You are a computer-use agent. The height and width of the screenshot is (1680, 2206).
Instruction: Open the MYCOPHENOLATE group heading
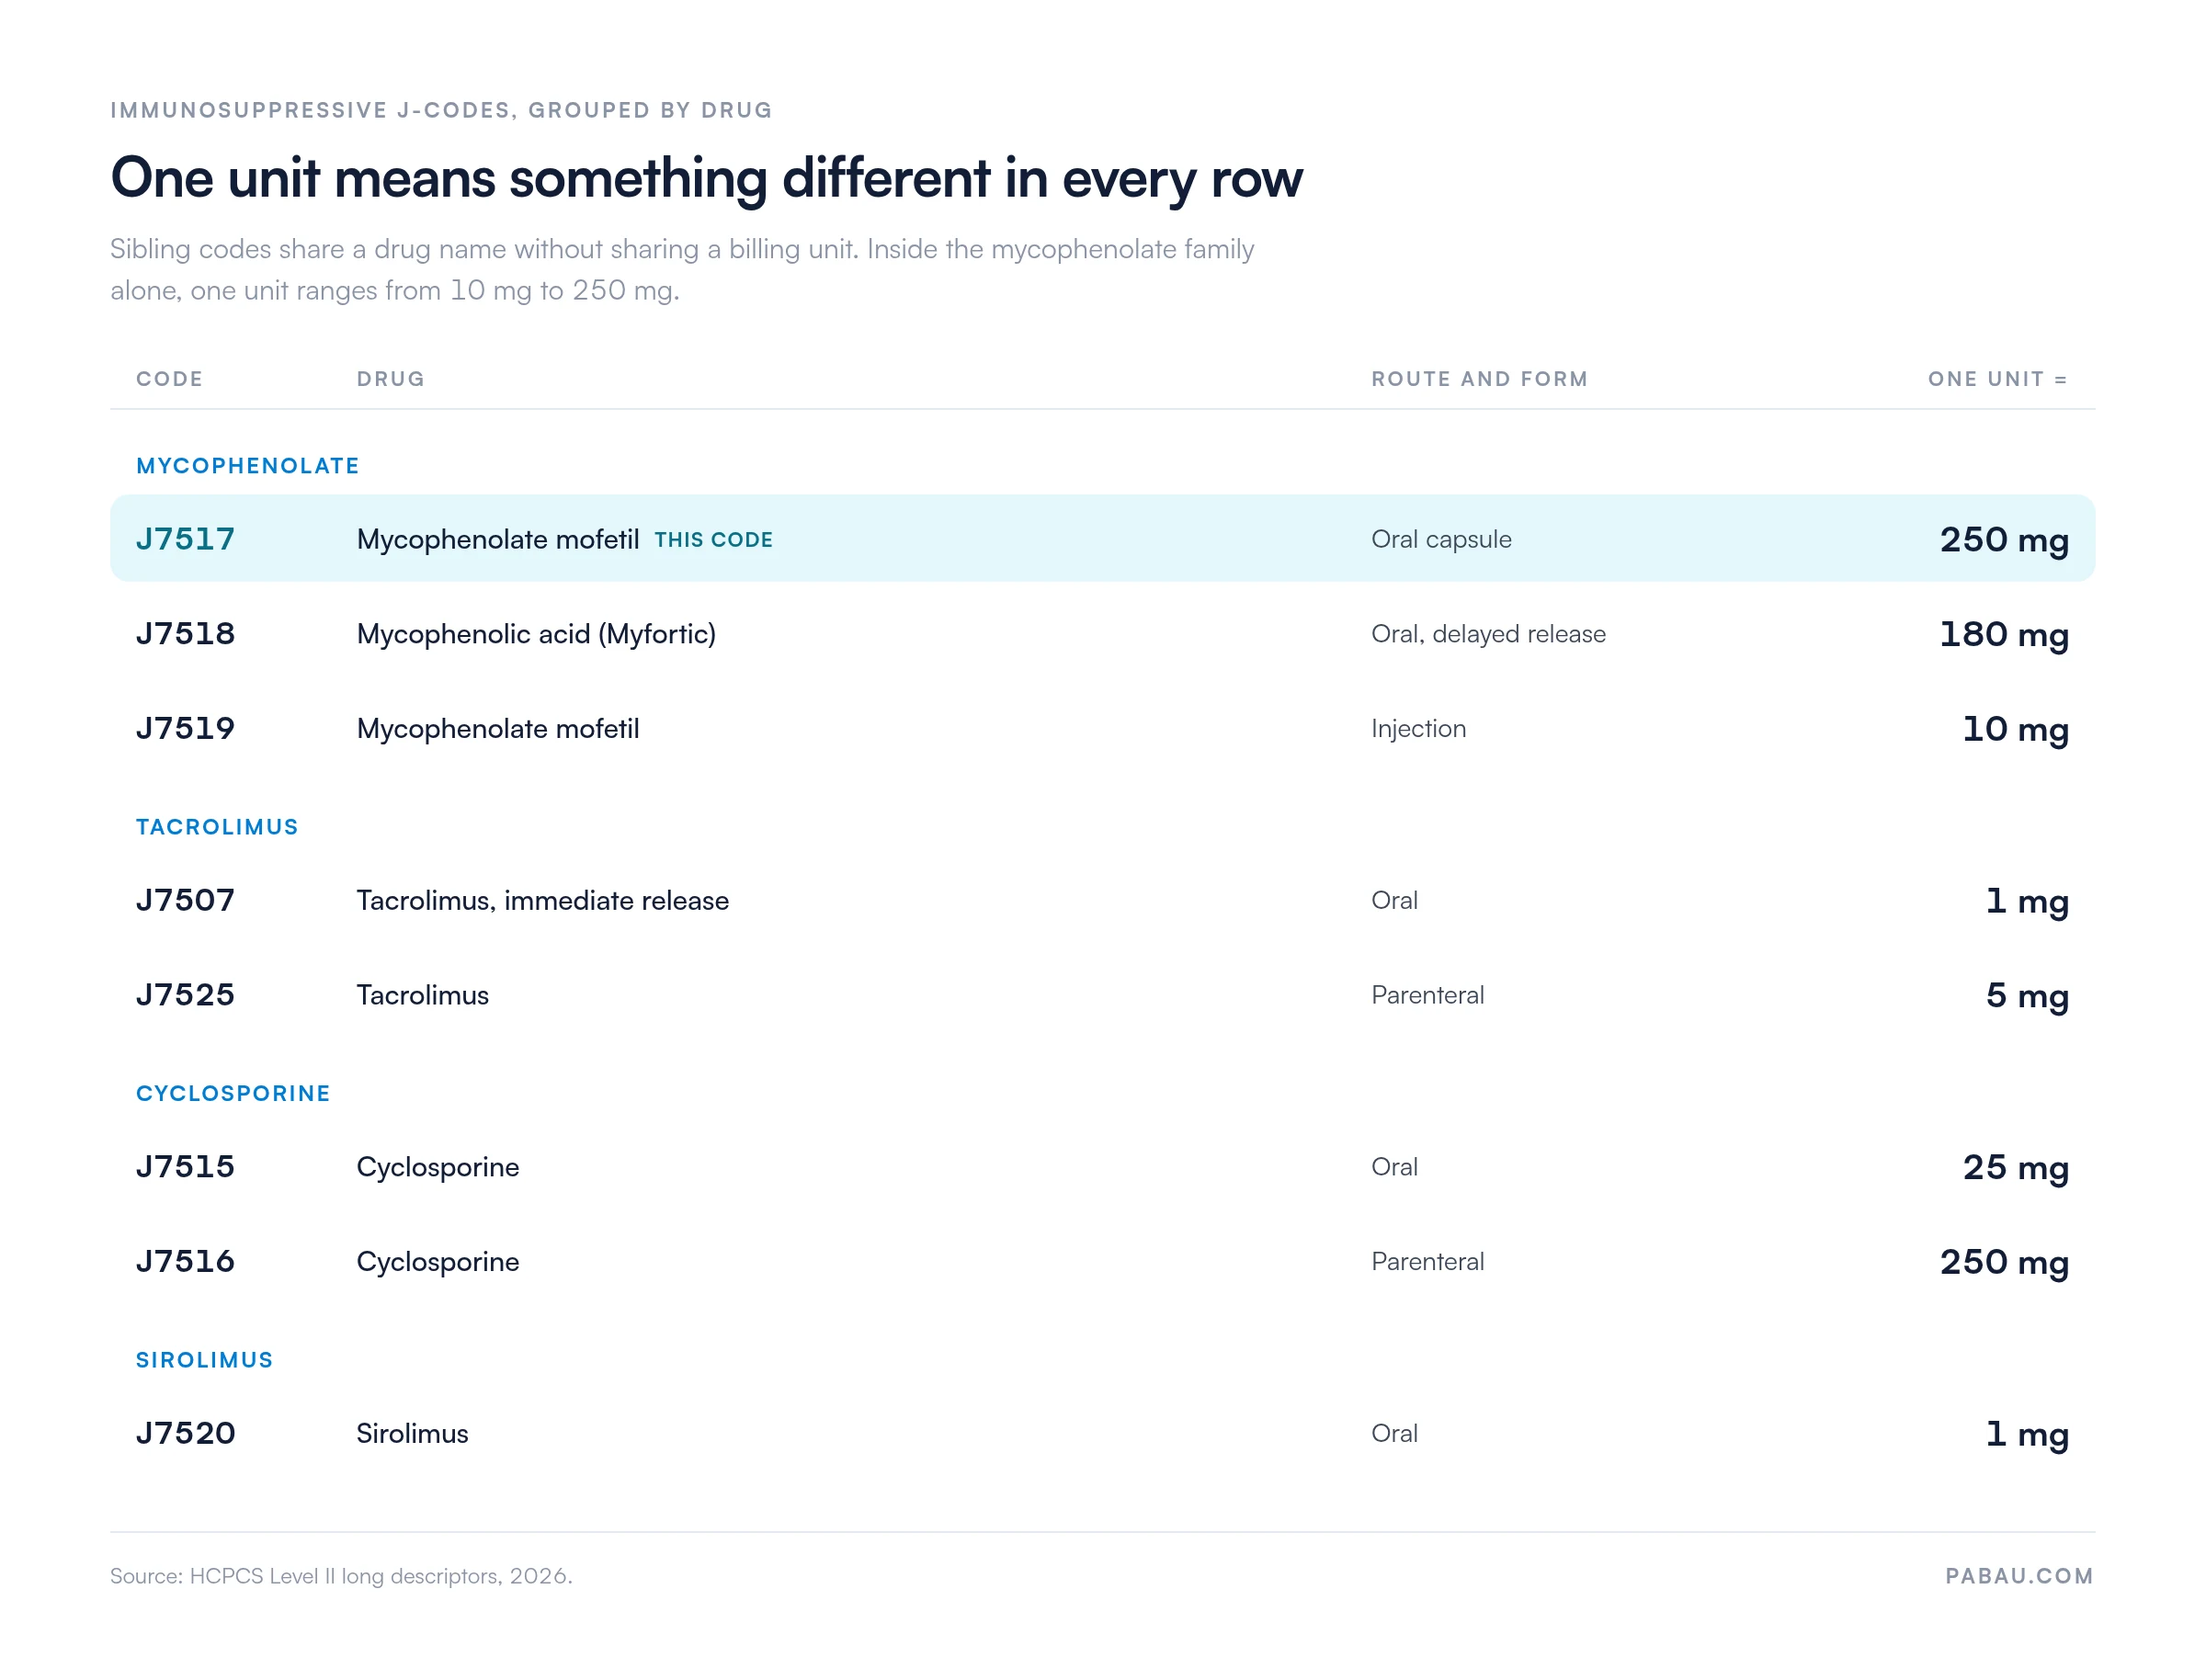coord(247,466)
